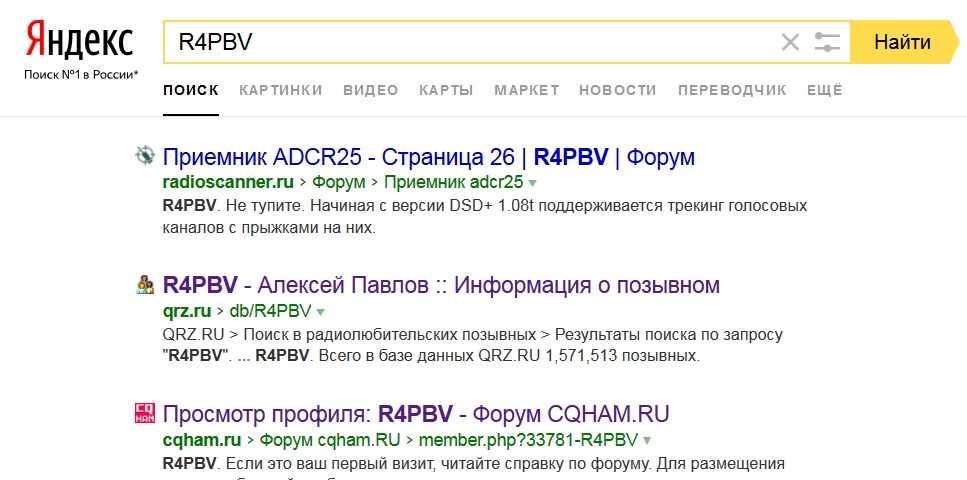Open the member.php?33781-R4PBV breadcrumb

click(528, 440)
